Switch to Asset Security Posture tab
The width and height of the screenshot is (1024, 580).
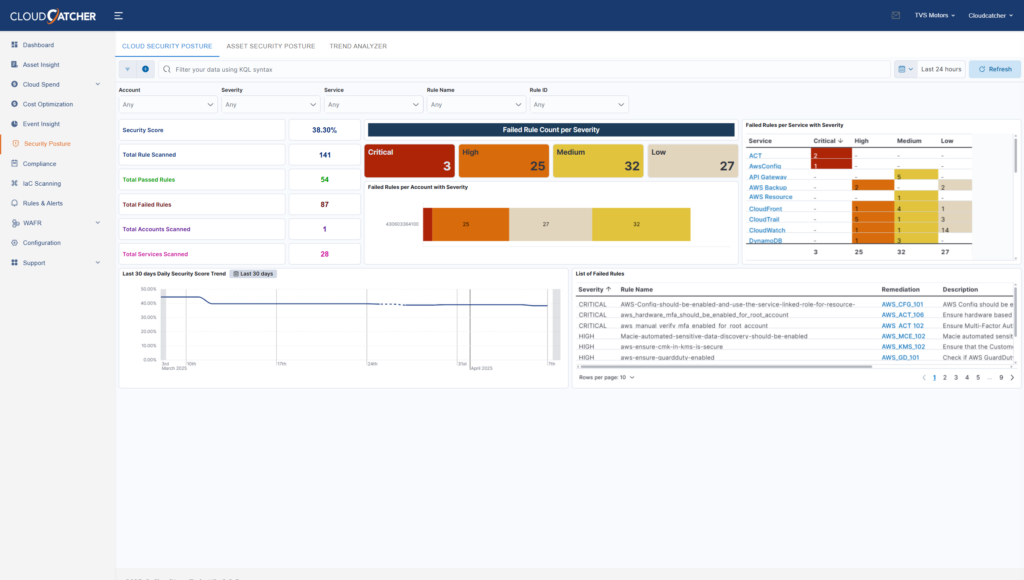pos(270,46)
